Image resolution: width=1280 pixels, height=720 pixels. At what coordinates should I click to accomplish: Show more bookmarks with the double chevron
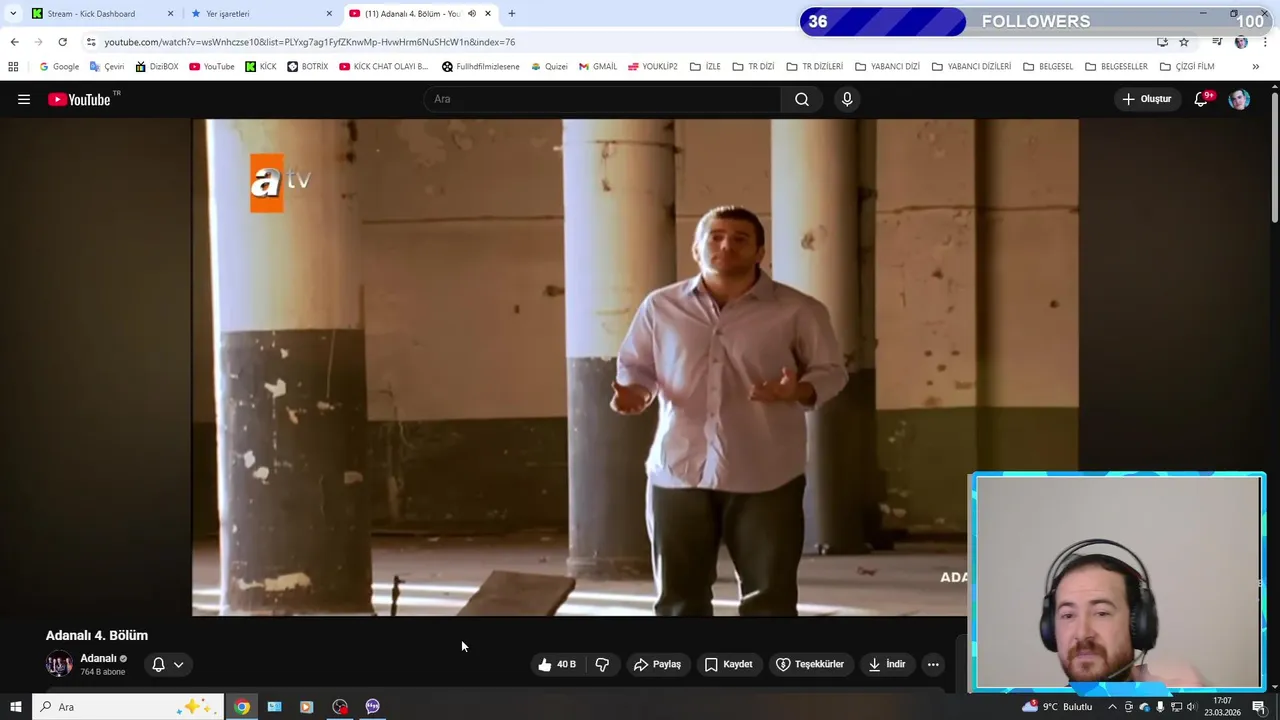point(1256,67)
